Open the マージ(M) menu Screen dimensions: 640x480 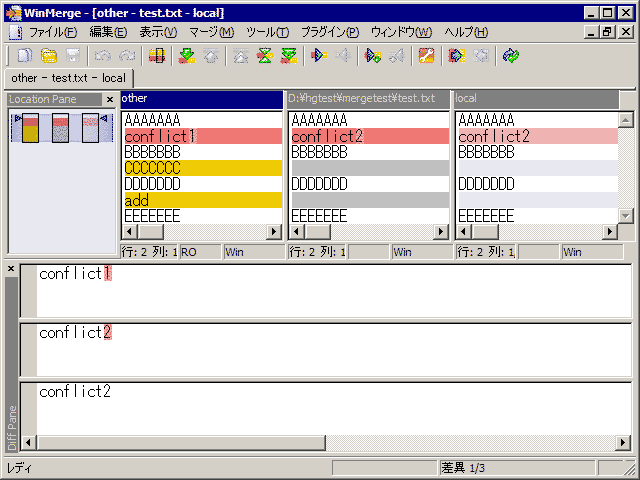coord(211,32)
